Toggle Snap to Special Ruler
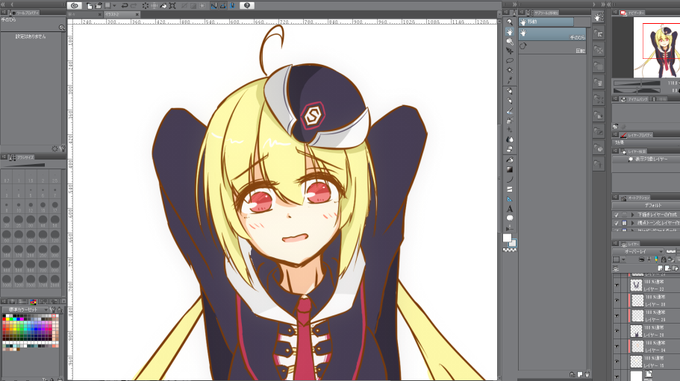The height and width of the screenshot is (381, 680). [223, 6]
